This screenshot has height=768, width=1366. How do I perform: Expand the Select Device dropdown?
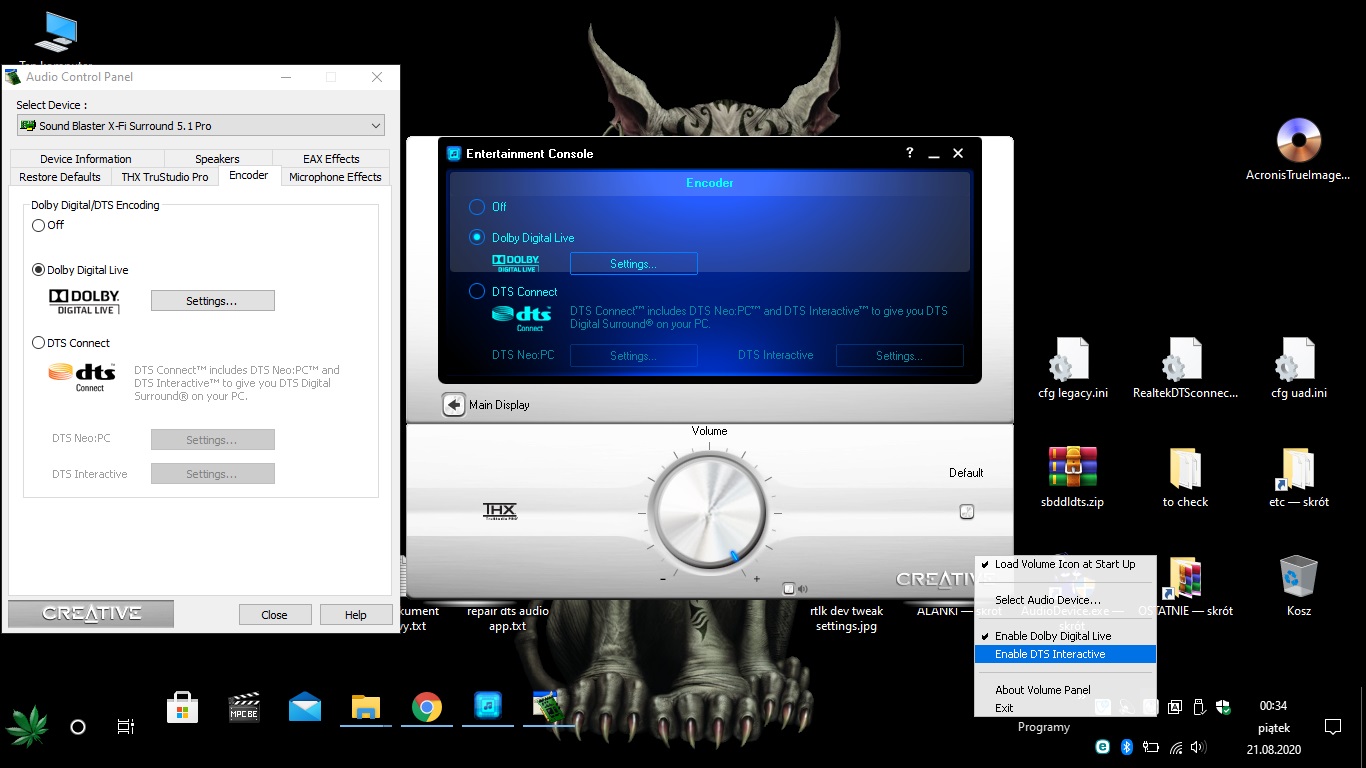pos(376,126)
